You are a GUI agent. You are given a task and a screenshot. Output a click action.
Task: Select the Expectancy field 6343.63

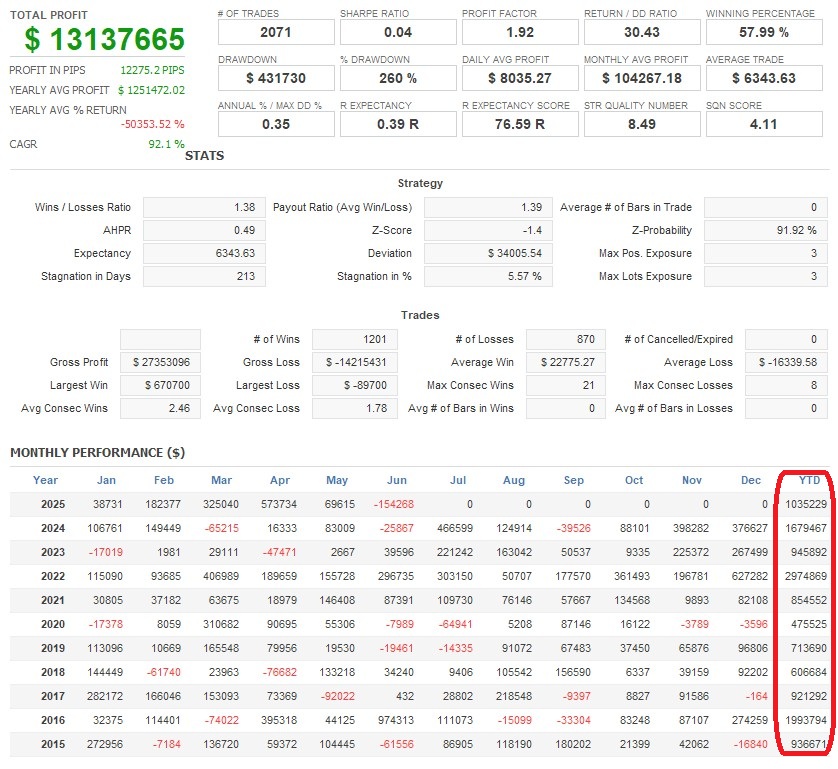(x=204, y=253)
